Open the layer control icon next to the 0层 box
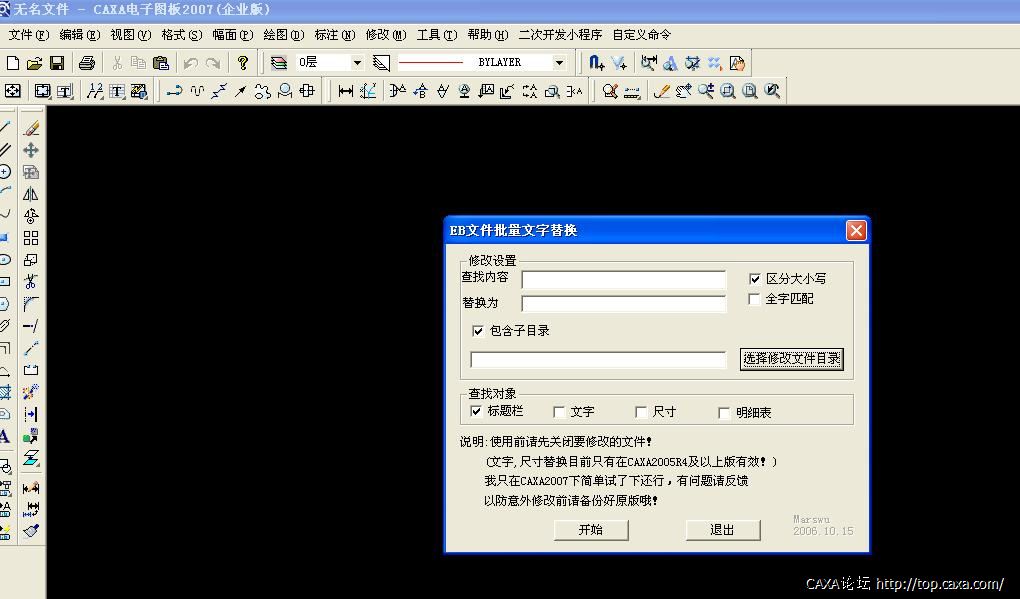Image resolution: width=1020 pixels, height=599 pixels. point(278,63)
